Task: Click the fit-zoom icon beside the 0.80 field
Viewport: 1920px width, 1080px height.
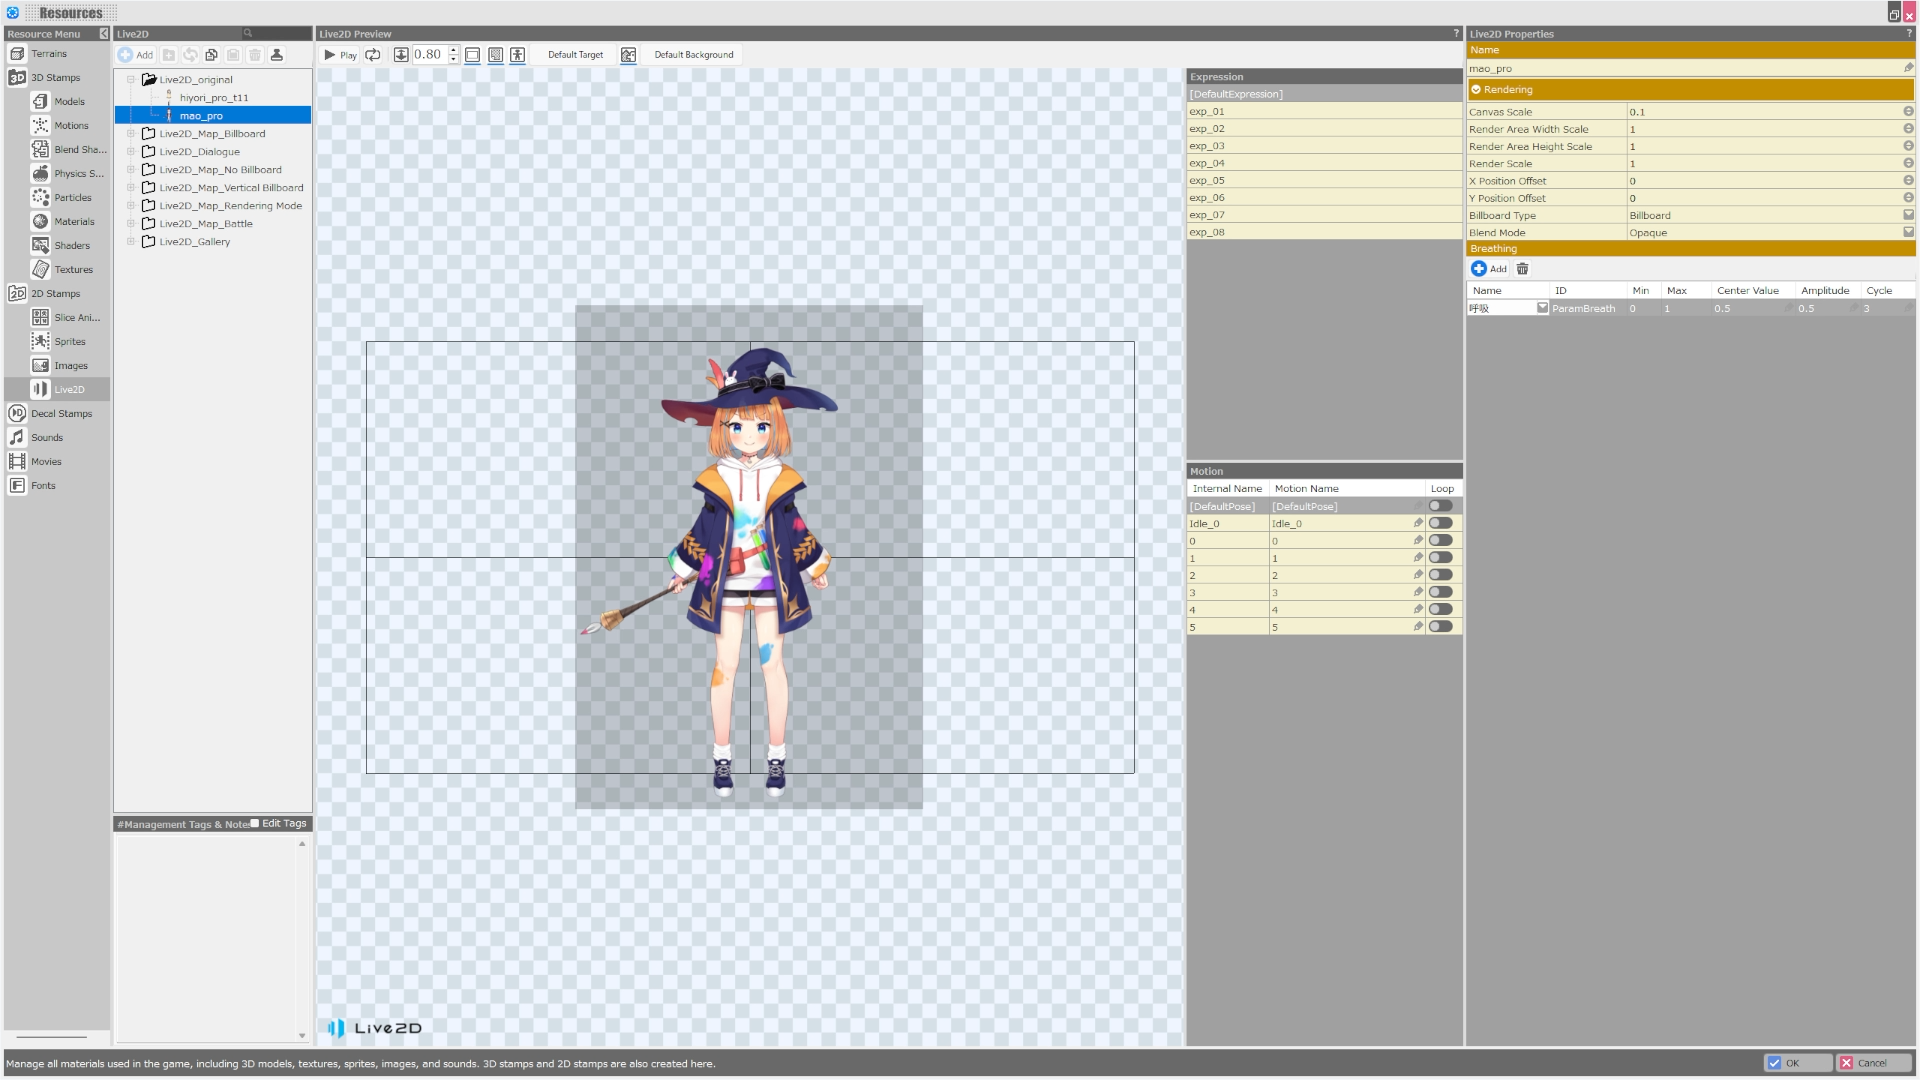Action: 401,55
